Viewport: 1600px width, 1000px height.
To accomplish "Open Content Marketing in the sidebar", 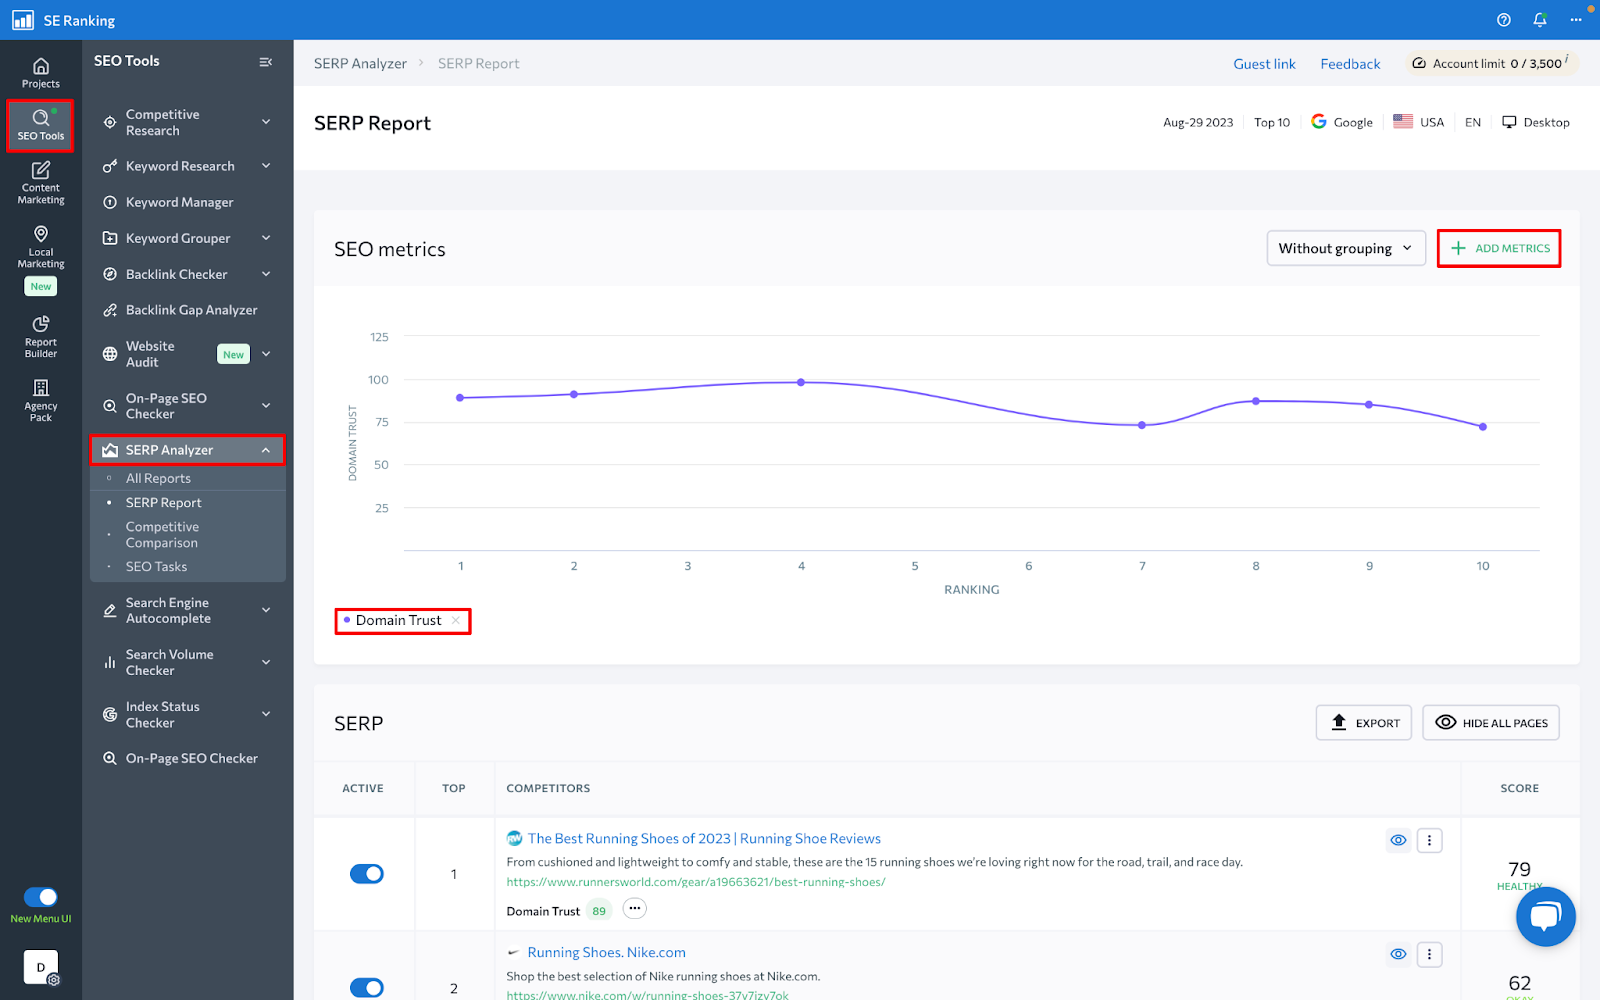I will coord(41,183).
